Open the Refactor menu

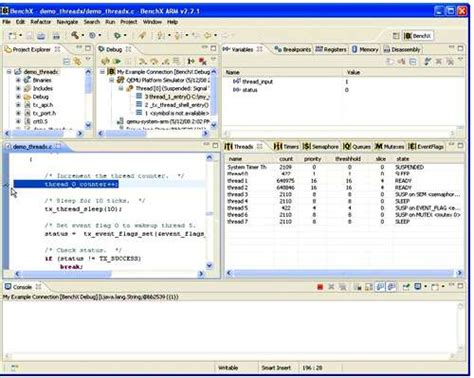[41, 22]
